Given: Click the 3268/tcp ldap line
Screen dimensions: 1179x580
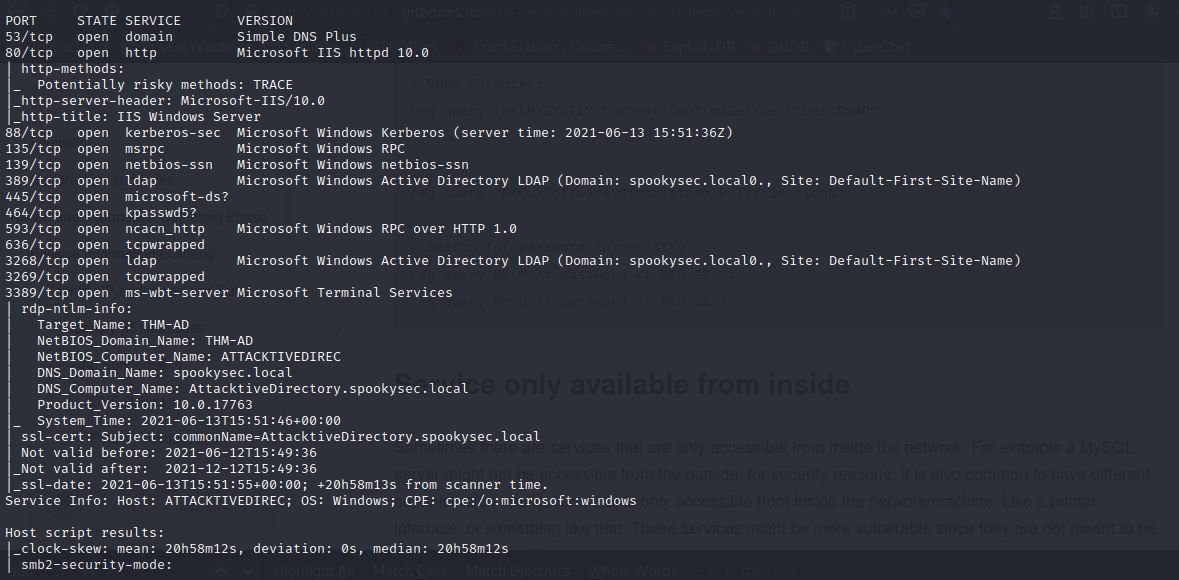Looking at the screenshot, I should click(513, 260).
